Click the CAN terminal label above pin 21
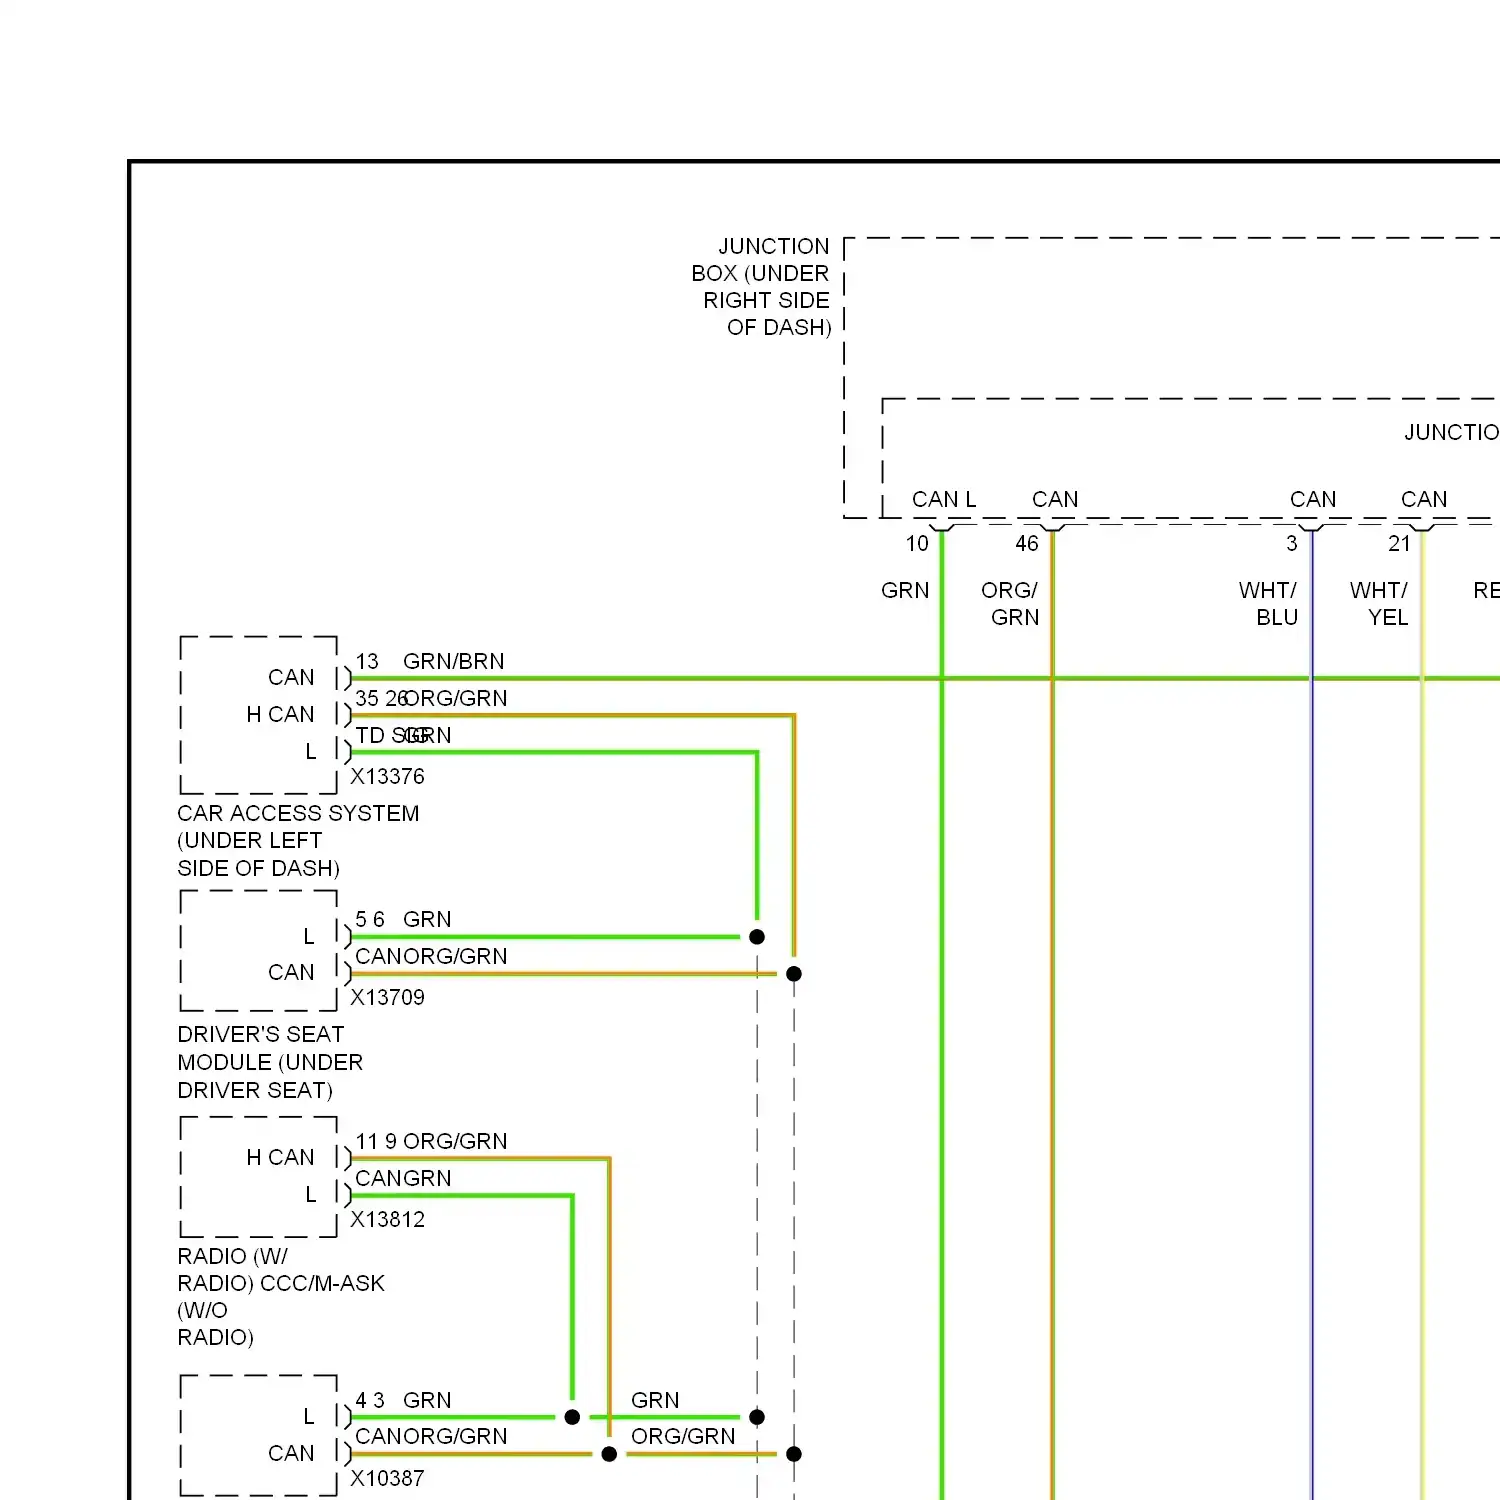The width and height of the screenshot is (1500, 1500). tap(1424, 499)
